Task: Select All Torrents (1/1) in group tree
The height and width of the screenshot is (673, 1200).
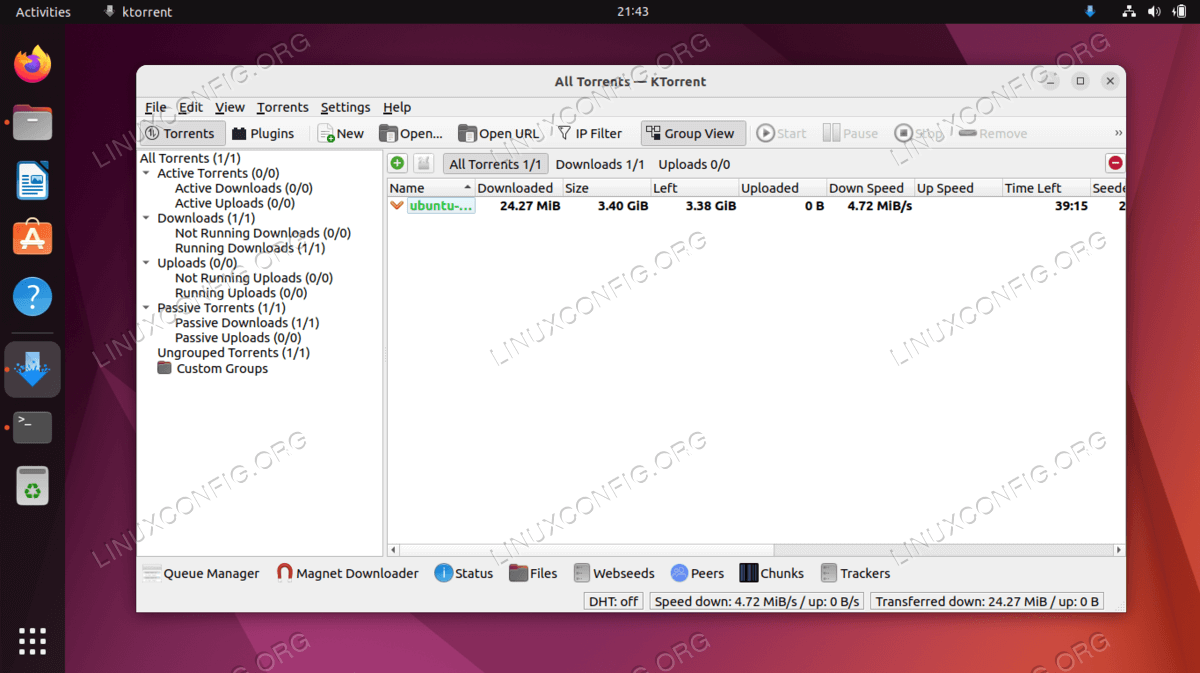Action: click(x=190, y=158)
